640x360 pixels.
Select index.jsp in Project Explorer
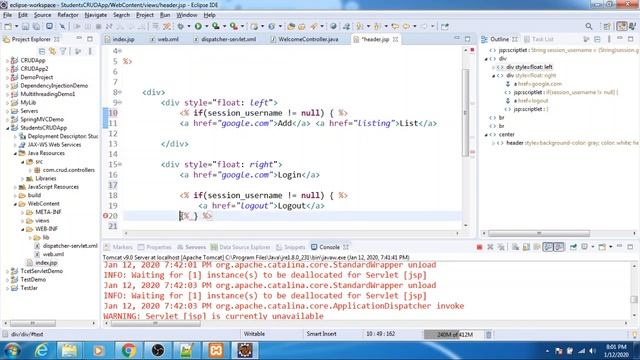pos(46,263)
